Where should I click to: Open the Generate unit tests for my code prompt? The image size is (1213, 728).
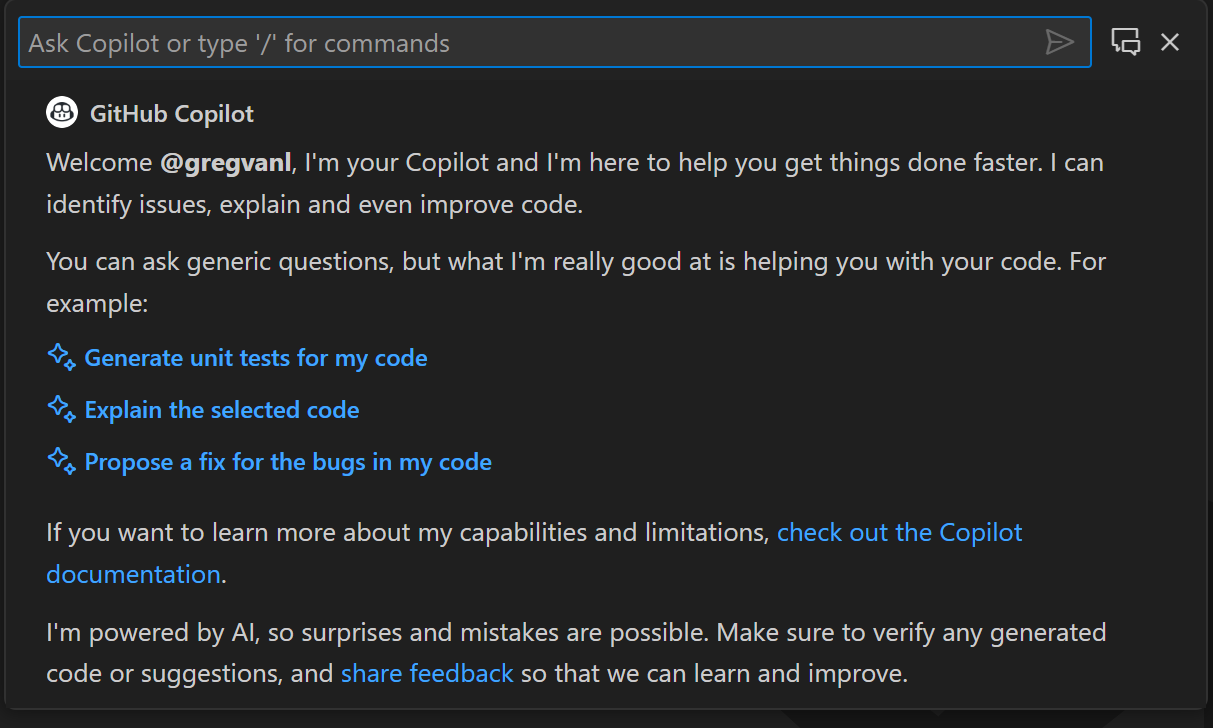[256, 357]
